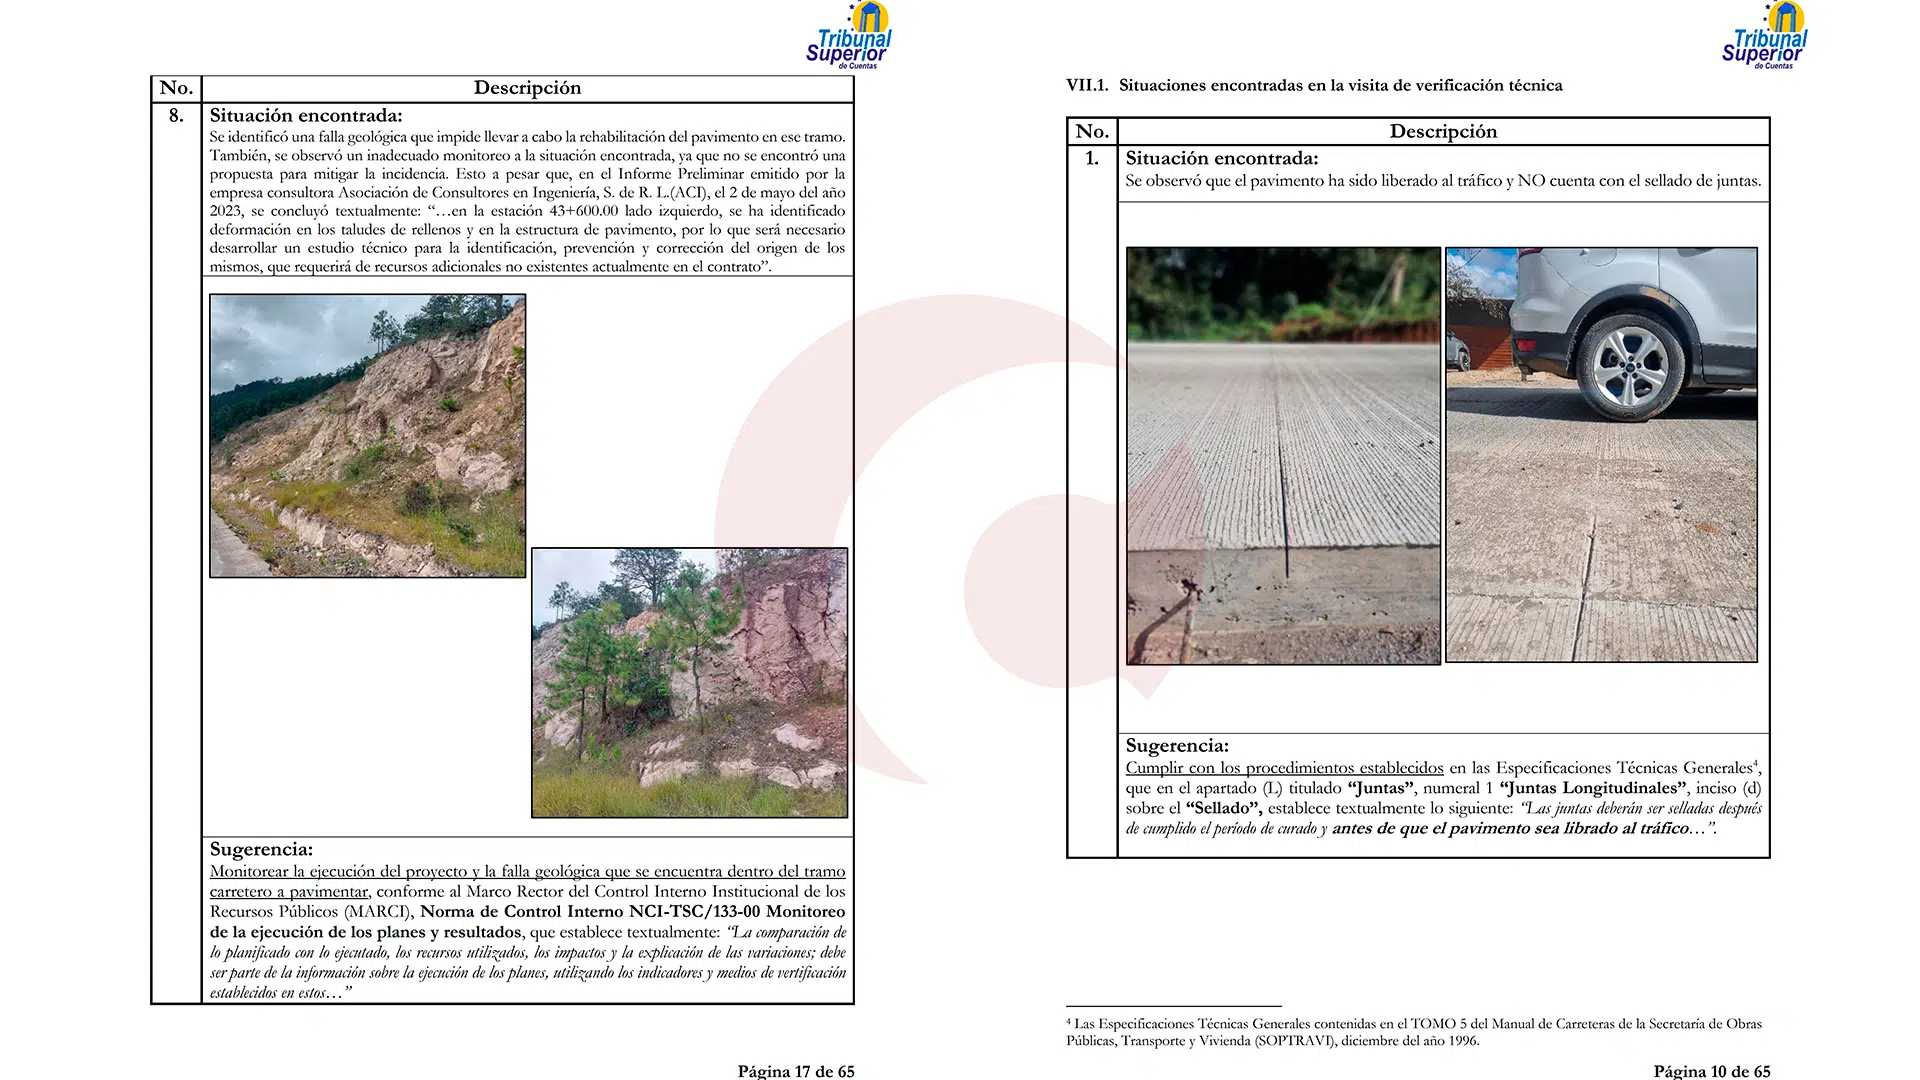
Task: Click the underlined 'Cumplir con los procedimientos establecidos' text
Action: 1284,768
